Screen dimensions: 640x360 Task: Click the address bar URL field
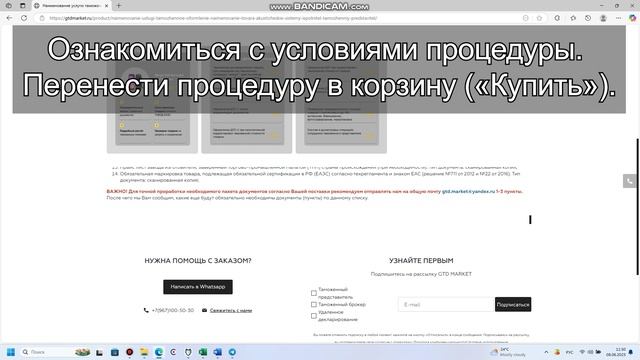coord(282,18)
